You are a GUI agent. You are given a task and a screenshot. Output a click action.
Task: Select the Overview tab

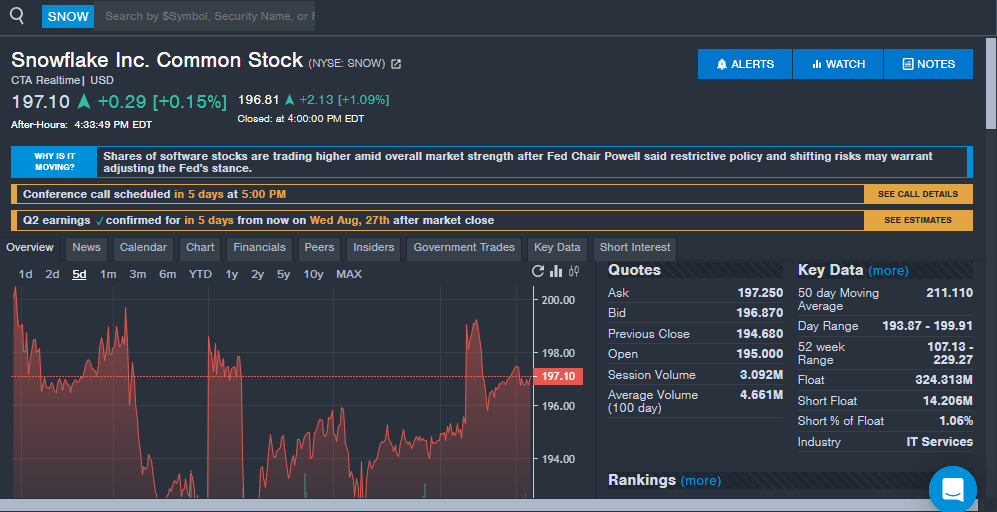[30, 247]
